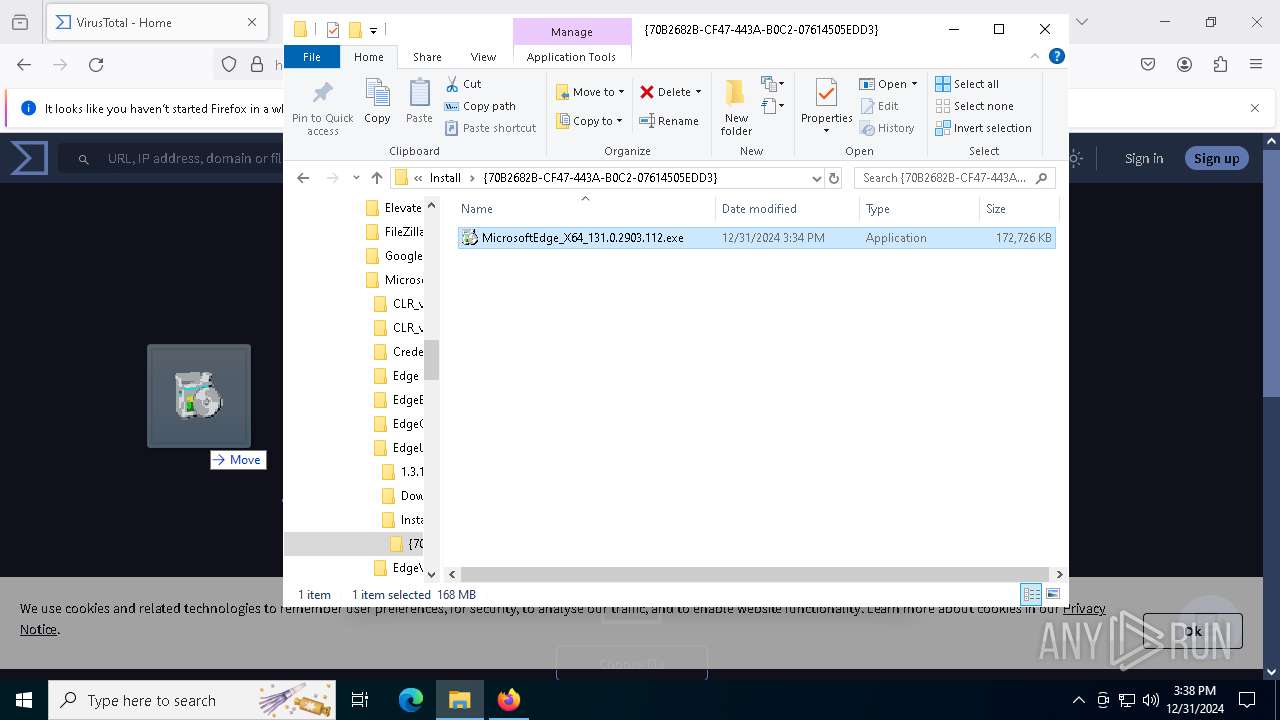Screen dimensions: 1280x720
Task: Click the History ribbon command
Action: [x=887, y=128]
